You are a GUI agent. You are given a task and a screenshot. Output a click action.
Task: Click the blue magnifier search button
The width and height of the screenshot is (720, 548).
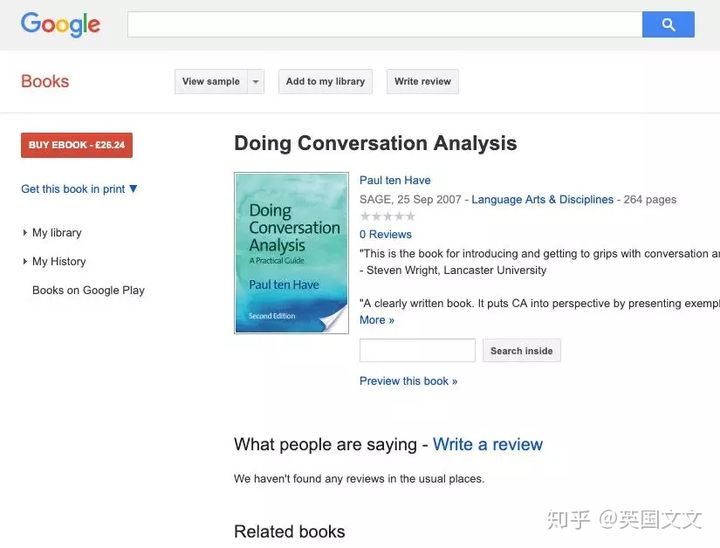(x=668, y=24)
